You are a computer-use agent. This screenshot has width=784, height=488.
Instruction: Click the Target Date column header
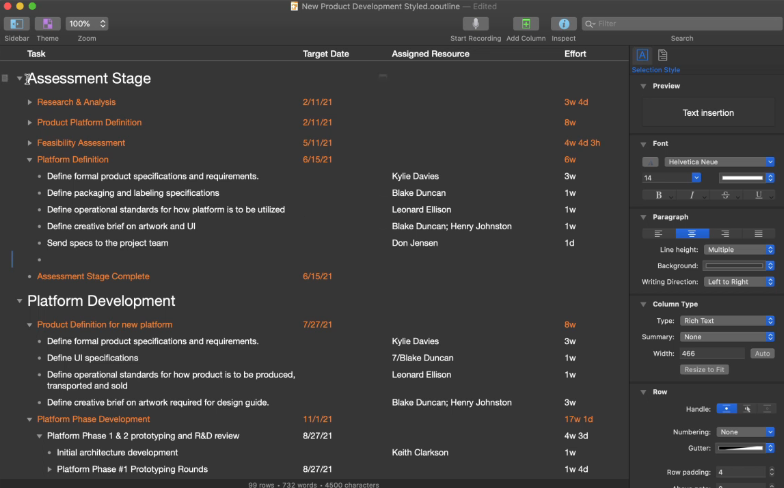pyautogui.click(x=326, y=54)
